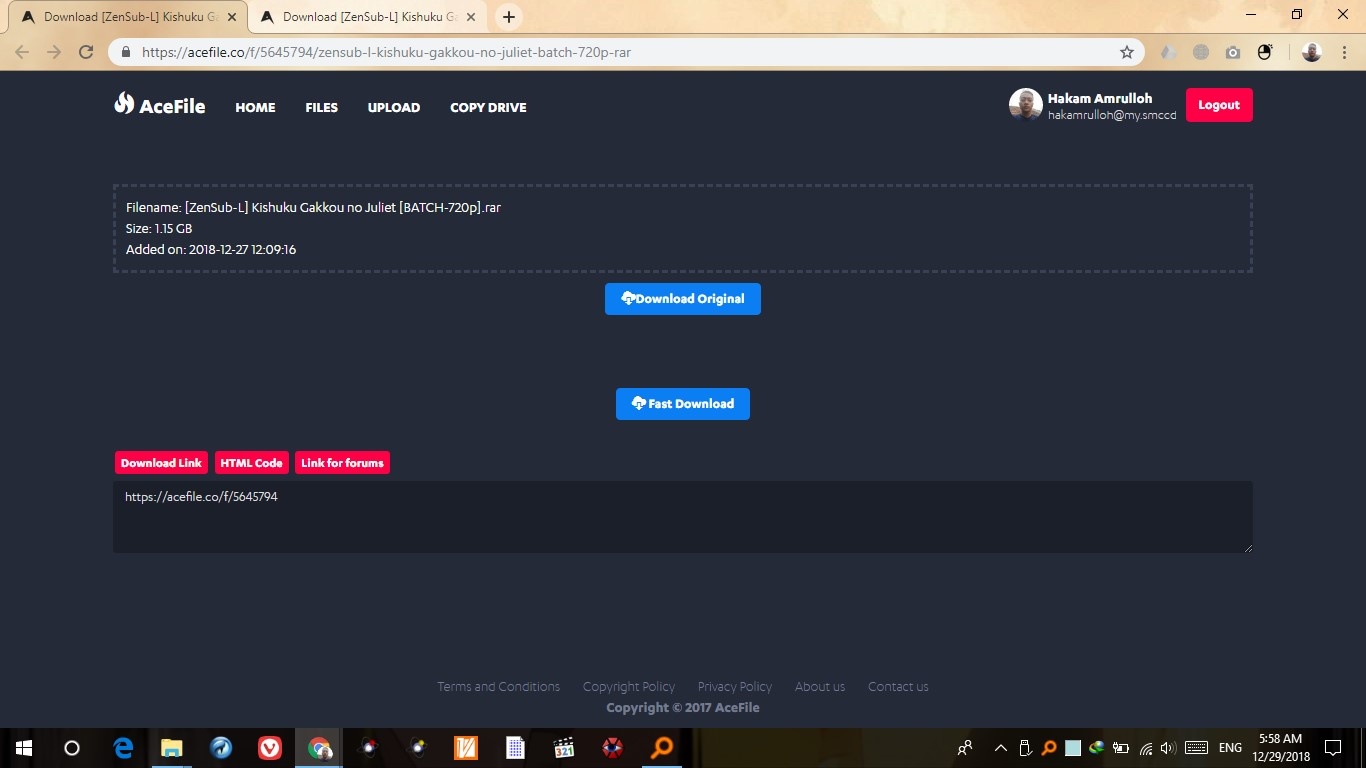Open the ENG input language selector
The image size is (1366, 768).
pos(1230,748)
